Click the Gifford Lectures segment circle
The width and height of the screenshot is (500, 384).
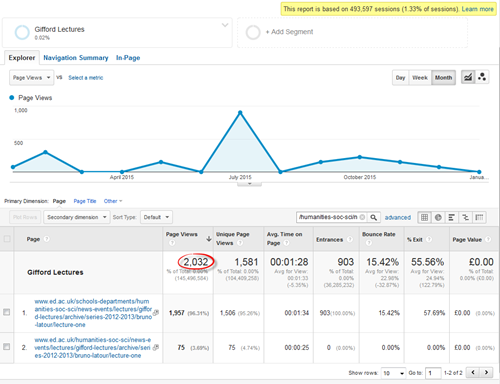click(x=22, y=32)
